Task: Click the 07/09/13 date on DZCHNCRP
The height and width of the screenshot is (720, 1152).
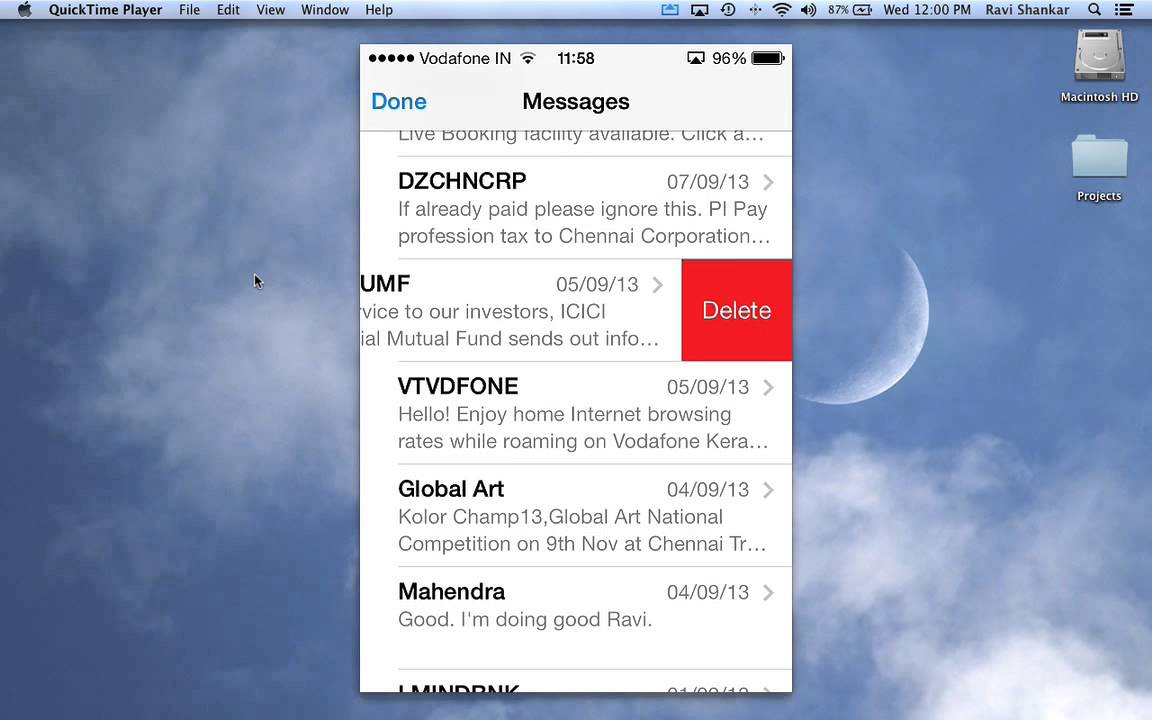Action: [708, 181]
